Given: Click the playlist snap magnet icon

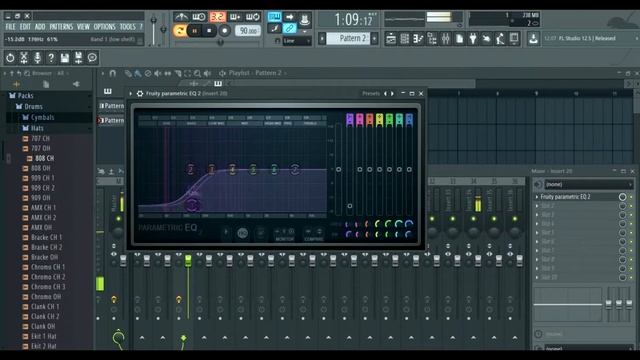Looking at the screenshot, I should tap(113, 73).
